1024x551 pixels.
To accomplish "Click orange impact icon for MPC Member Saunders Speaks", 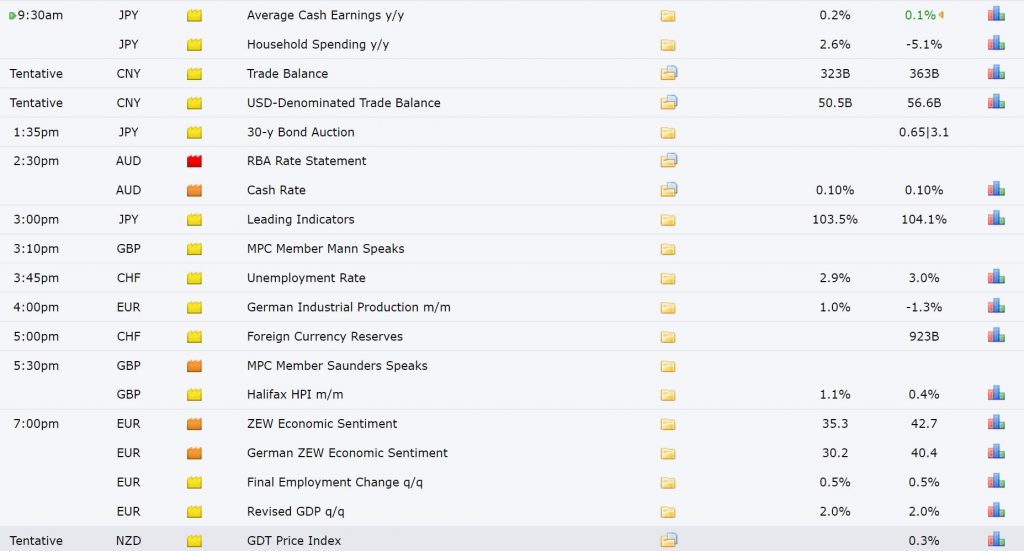I will click(194, 366).
